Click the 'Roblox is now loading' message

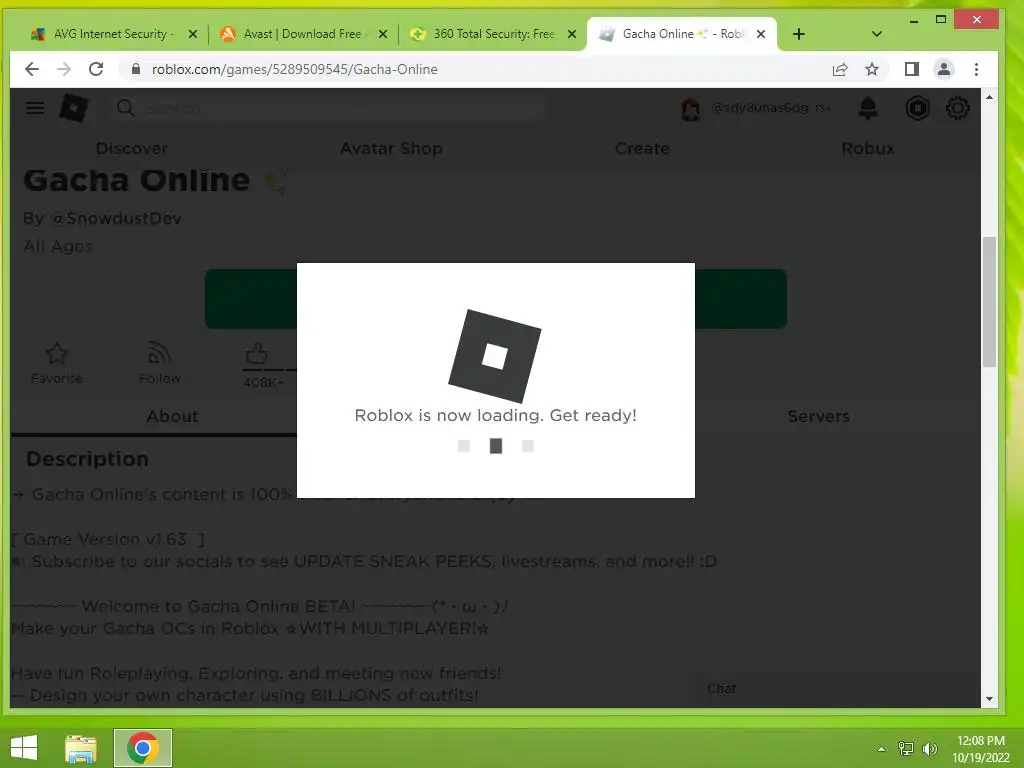[496, 415]
